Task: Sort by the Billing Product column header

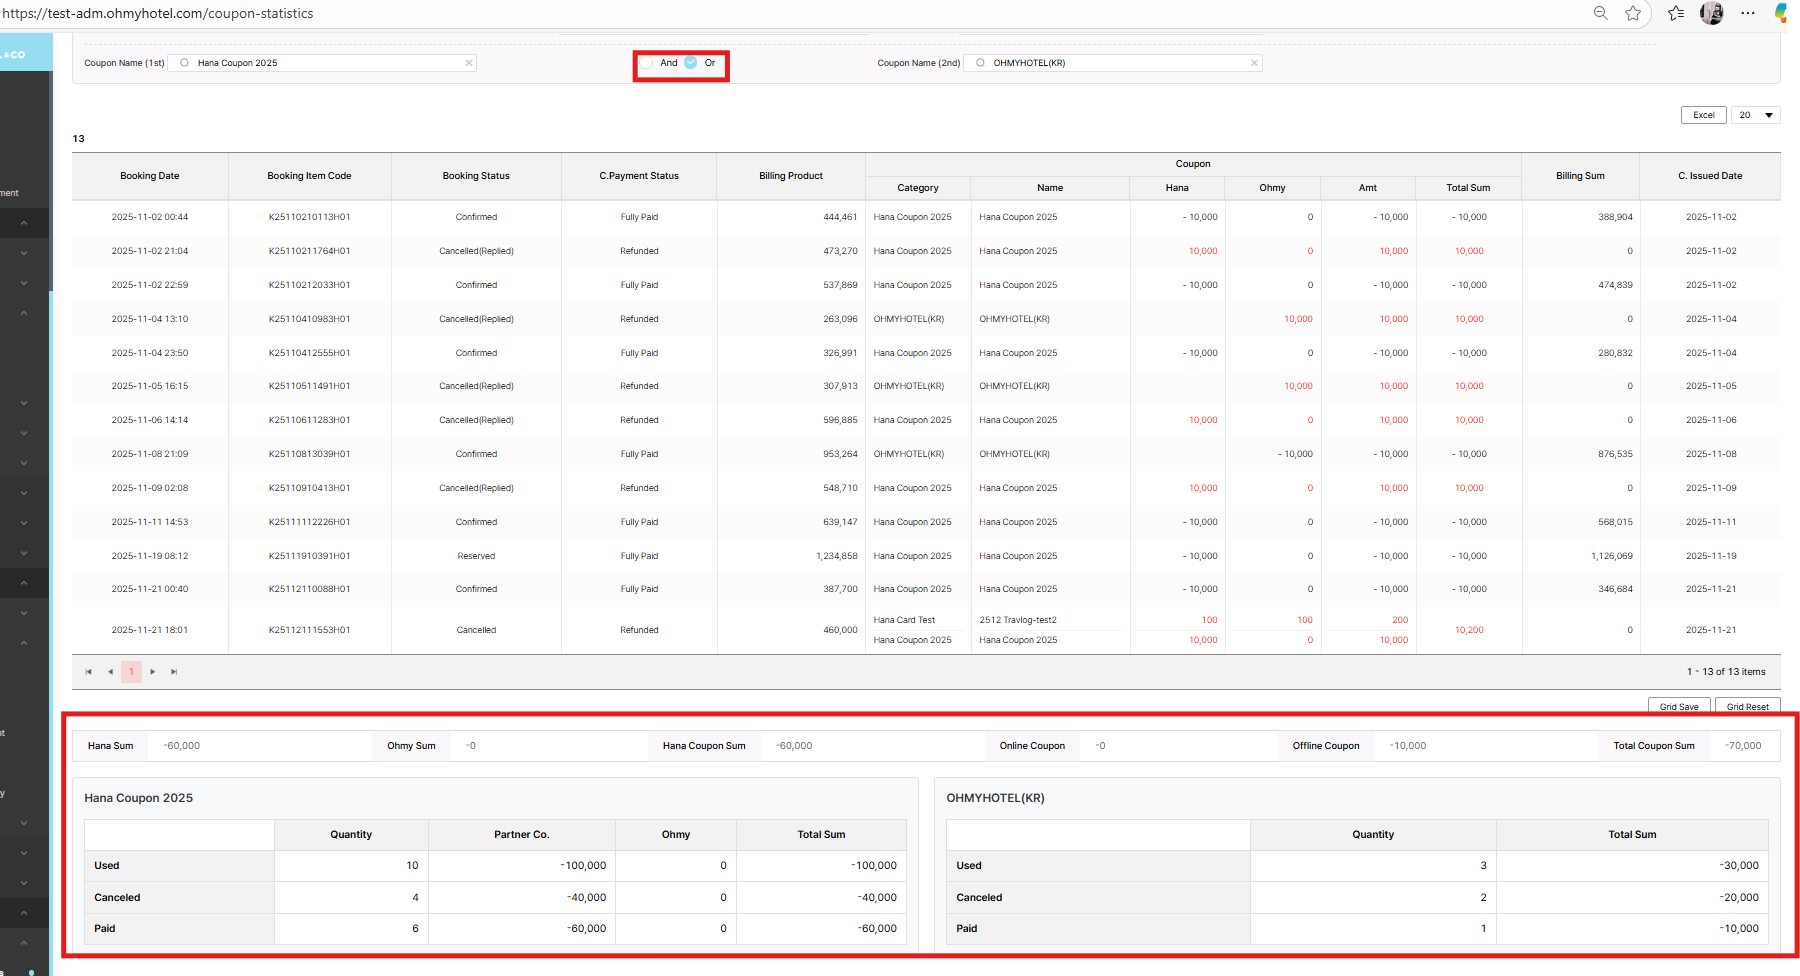Action: coord(790,176)
